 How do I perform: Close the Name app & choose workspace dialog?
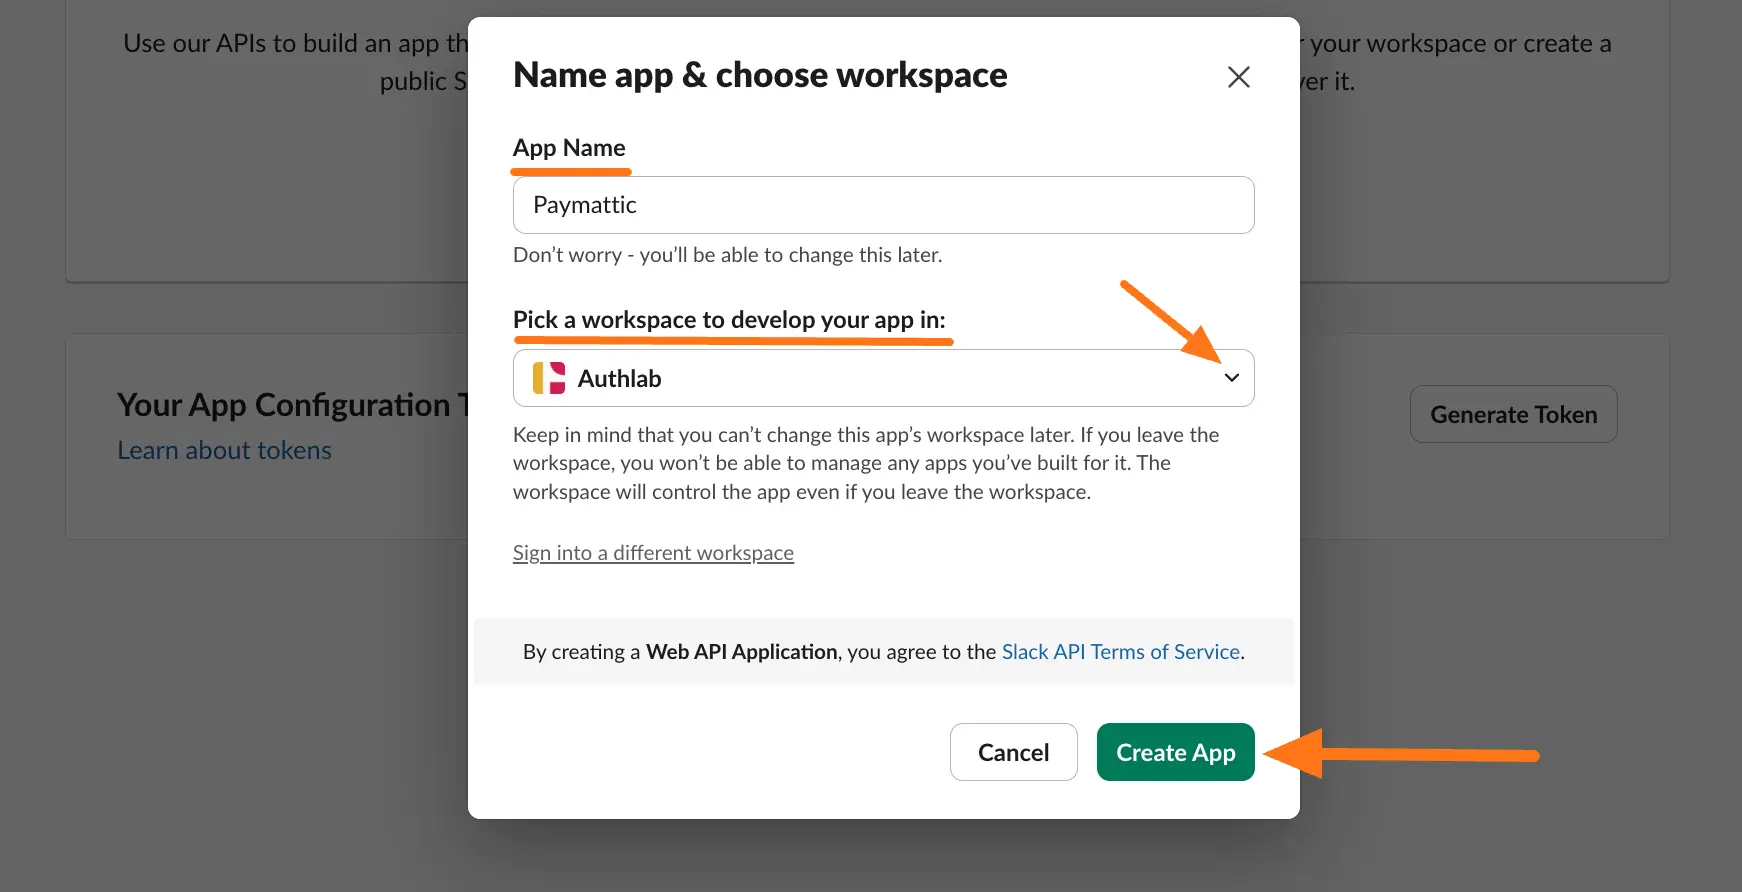(1238, 77)
